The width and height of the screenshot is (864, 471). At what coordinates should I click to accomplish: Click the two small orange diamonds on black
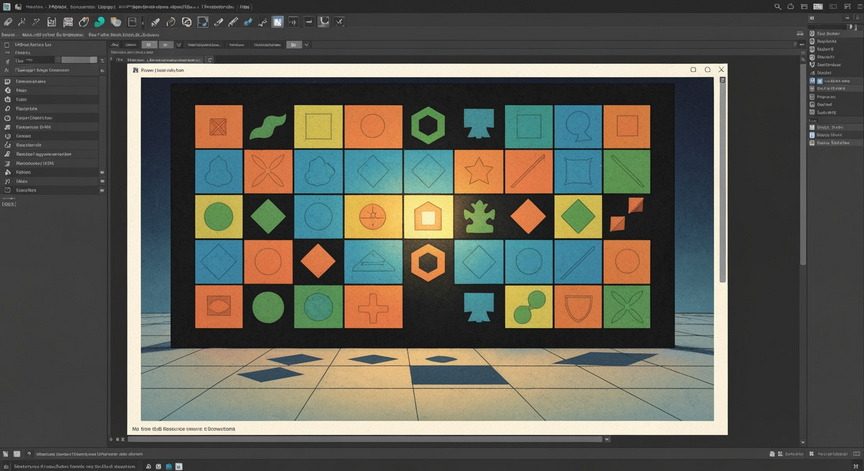627,214
